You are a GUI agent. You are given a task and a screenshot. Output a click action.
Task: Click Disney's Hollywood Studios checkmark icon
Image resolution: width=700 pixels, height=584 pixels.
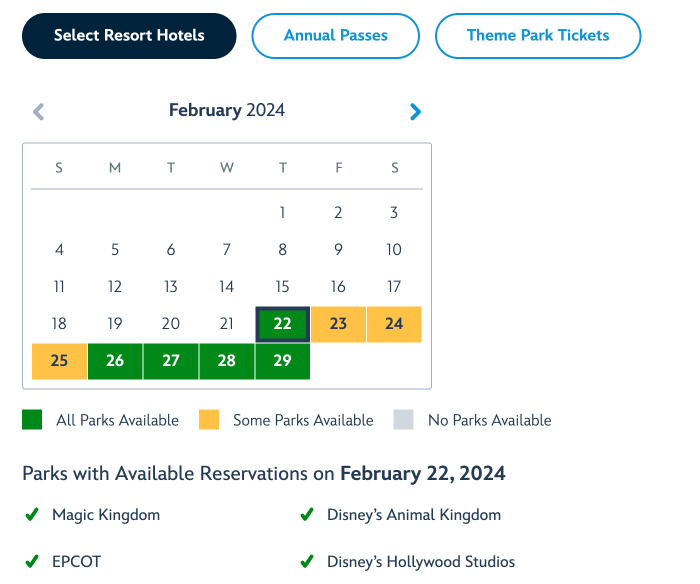[x=307, y=562]
